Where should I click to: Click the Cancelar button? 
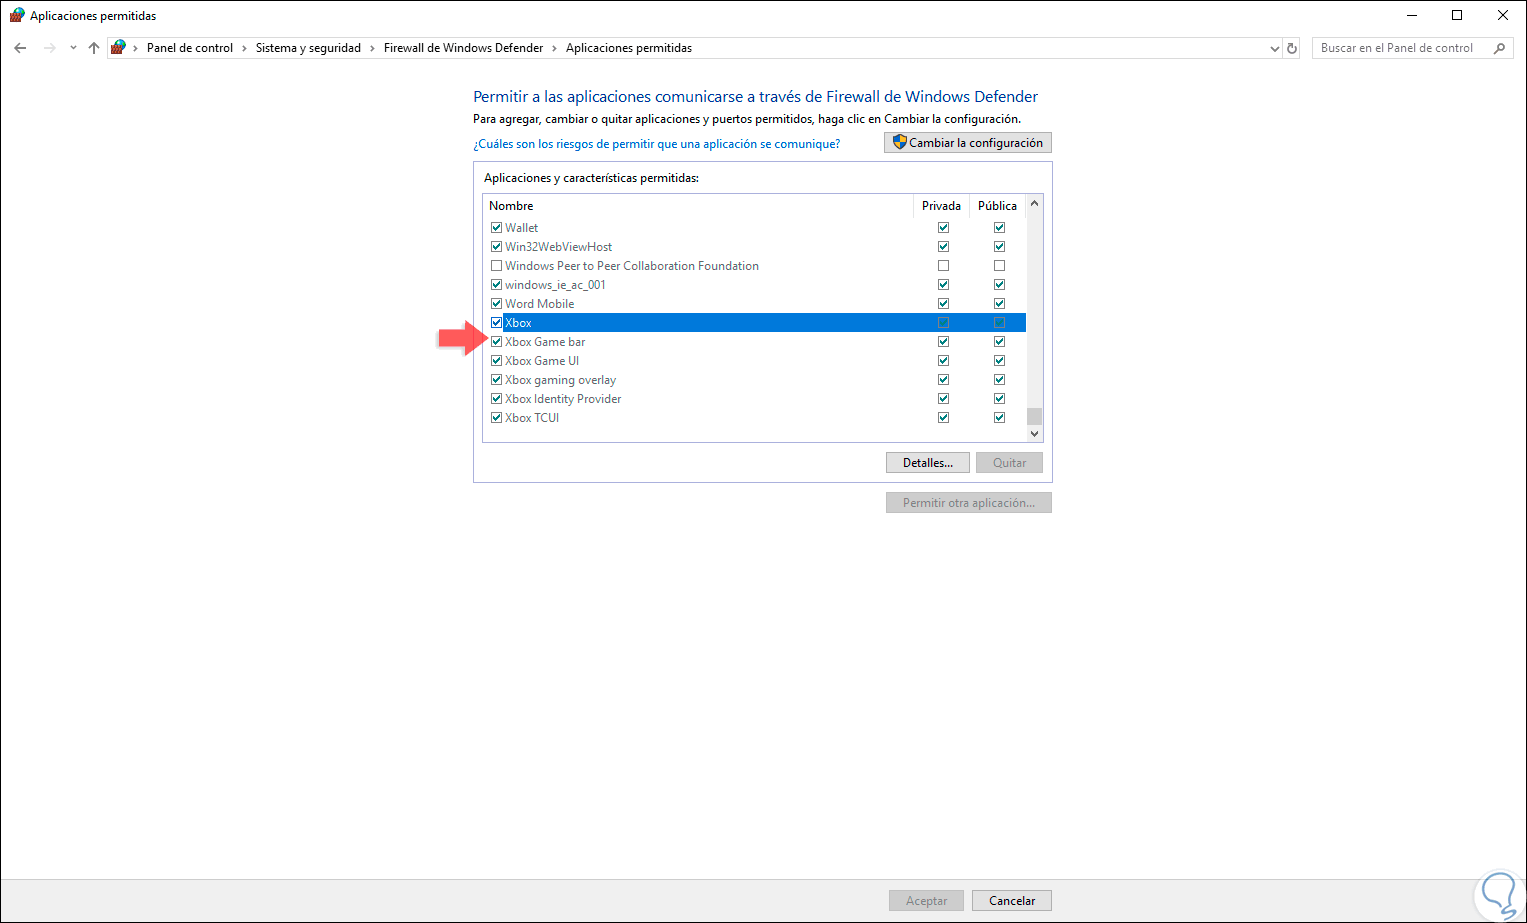click(1012, 901)
